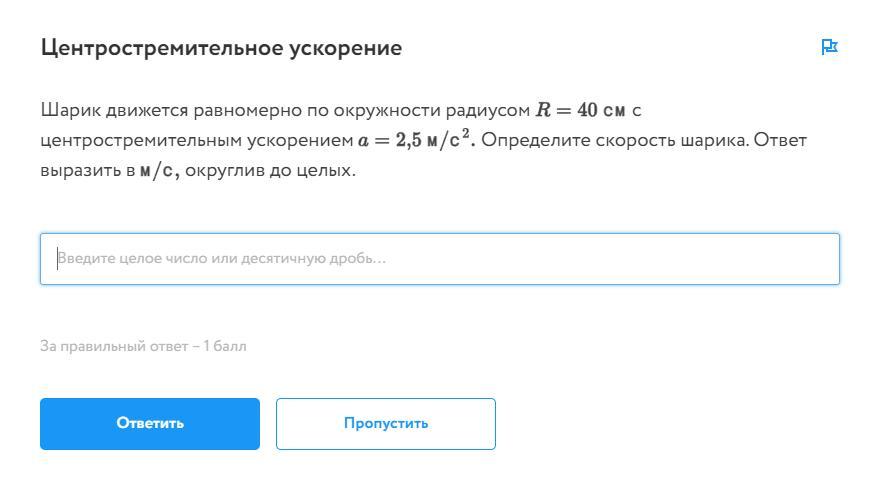
Task: Skip question using the Пропустить button
Action: coord(386,423)
